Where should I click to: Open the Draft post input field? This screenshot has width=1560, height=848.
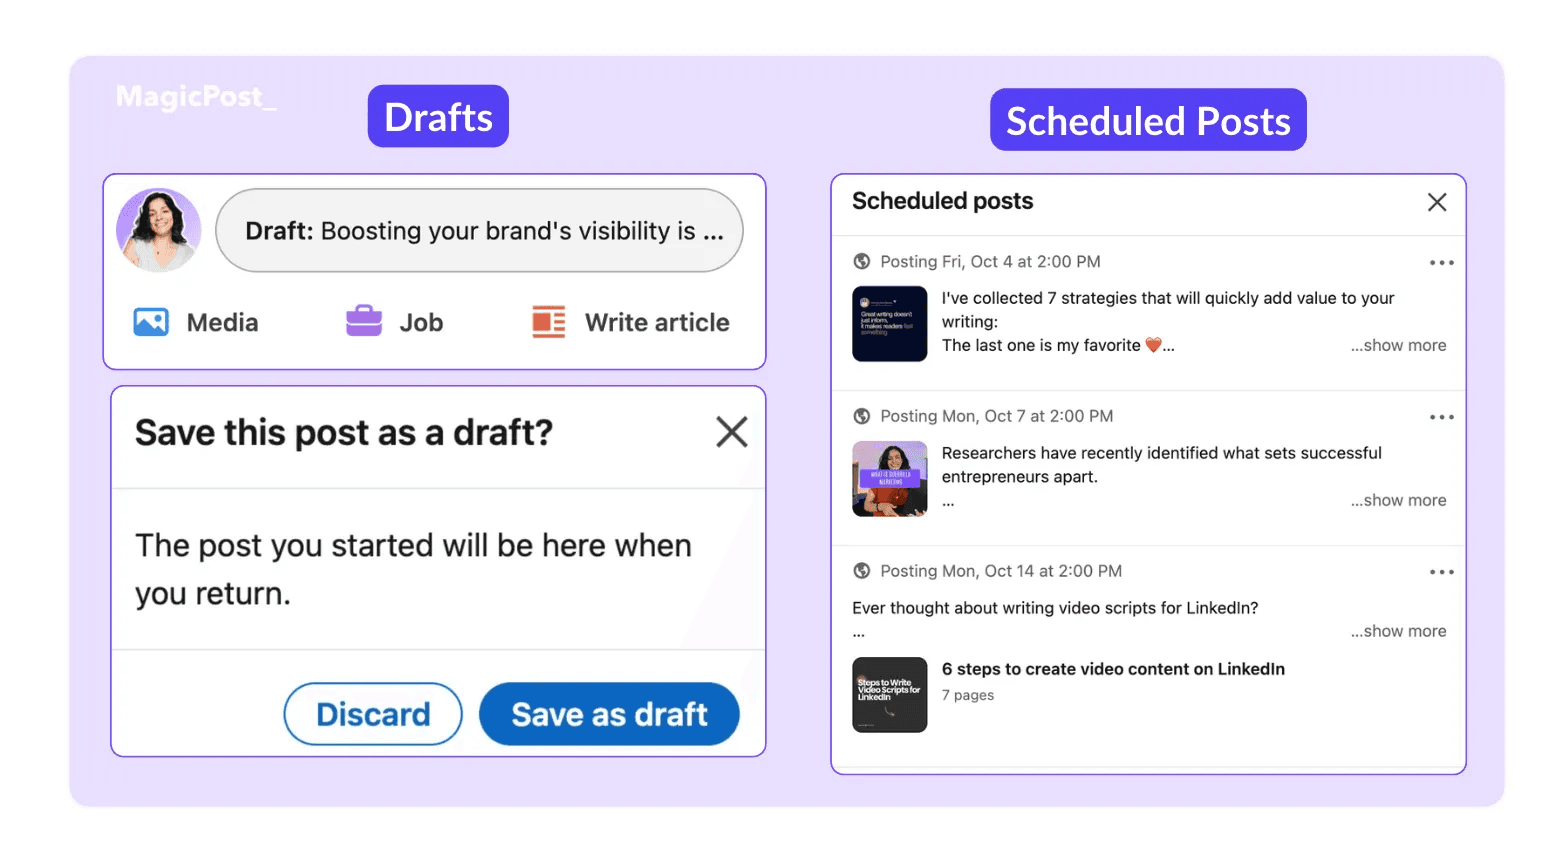(479, 230)
